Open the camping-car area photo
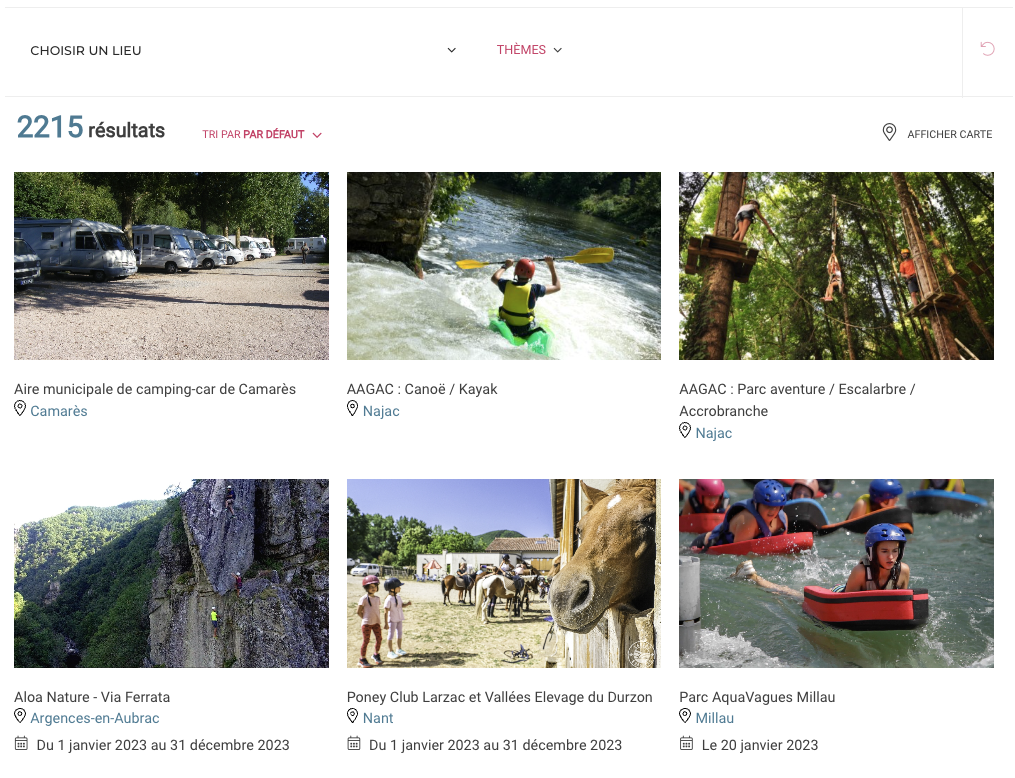Image resolution: width=1015 pixels, height=778 pixels. [x=171, y=266]
